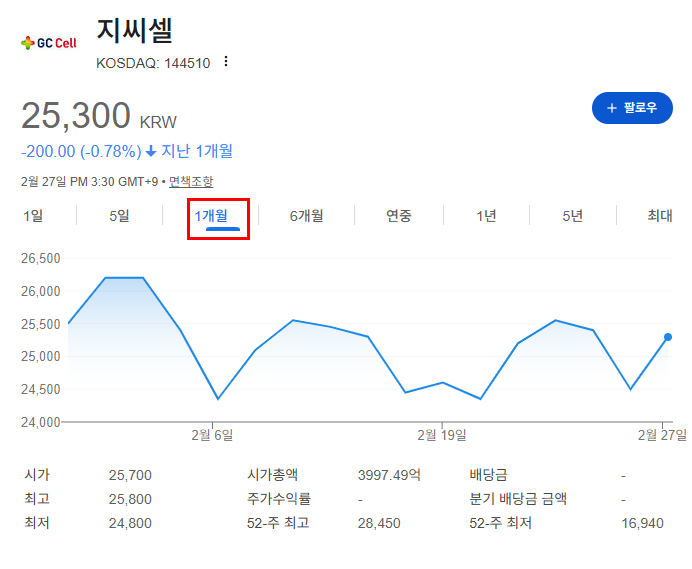The height and width of the screenshot is (569, 692).
Task: Open the three-dot options menu beside KOSDAQ ticker
Action: (226, 61)
